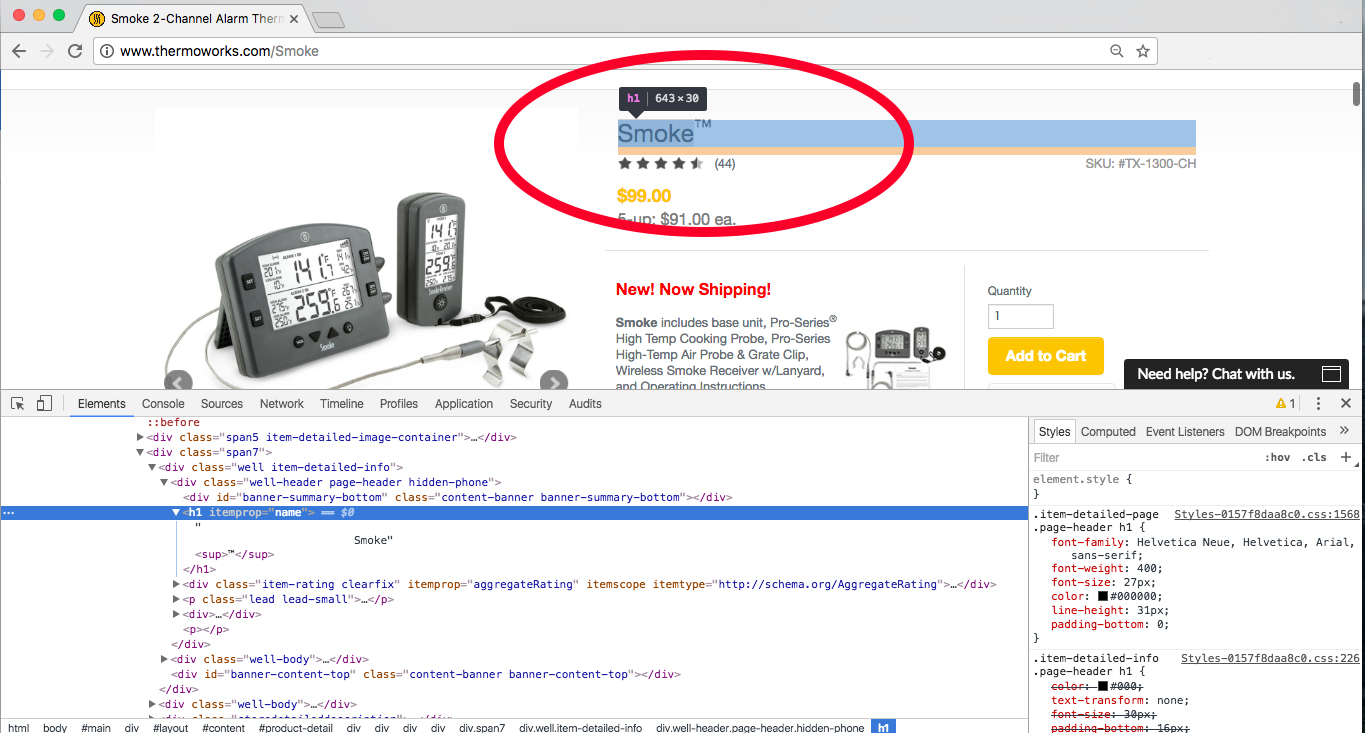Image resolution: width=1365 pixels, height=733 pixels.
Task: Expand the chat widget window icon
Action: (x=1331, y=374)
